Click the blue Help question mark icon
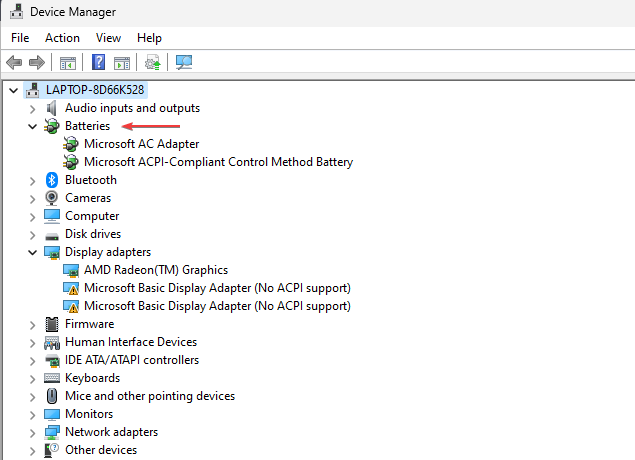 99,62
